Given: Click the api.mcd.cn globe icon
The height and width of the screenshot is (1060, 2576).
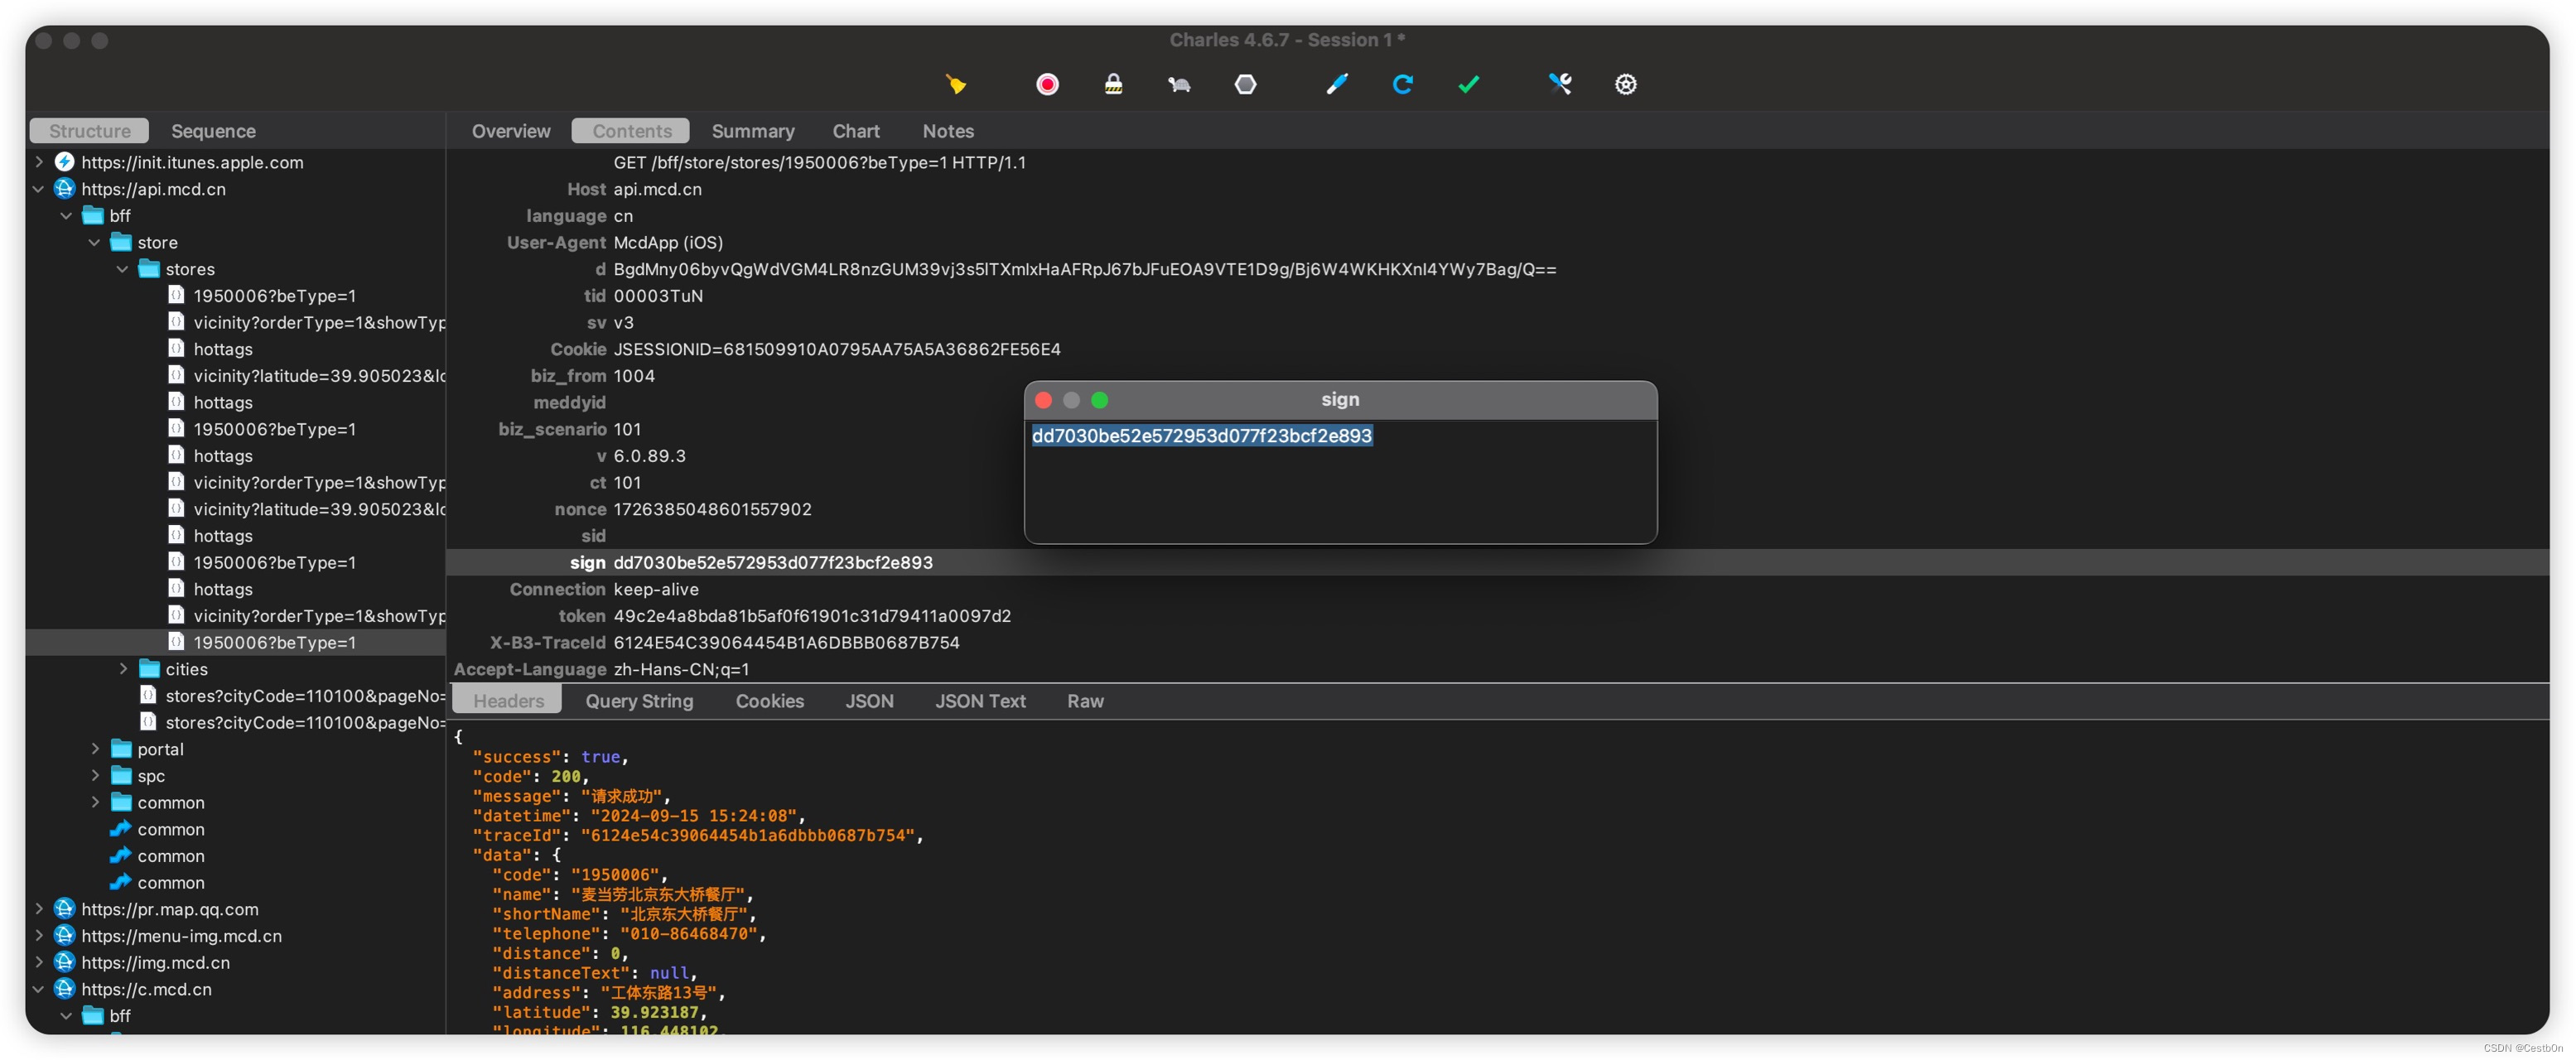Looking at the screenshot, I should coord(65,188).
